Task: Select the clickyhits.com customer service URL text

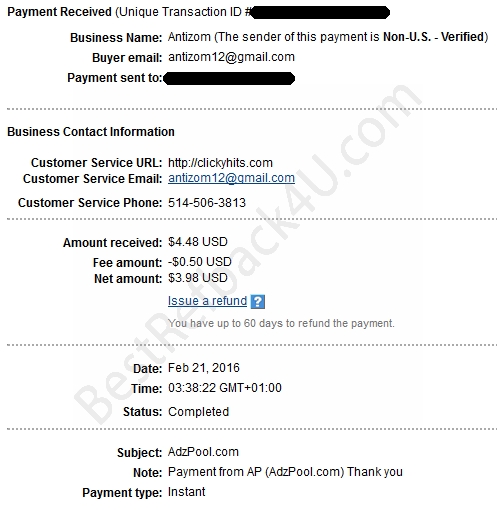Action: click(x=220, y=163)
